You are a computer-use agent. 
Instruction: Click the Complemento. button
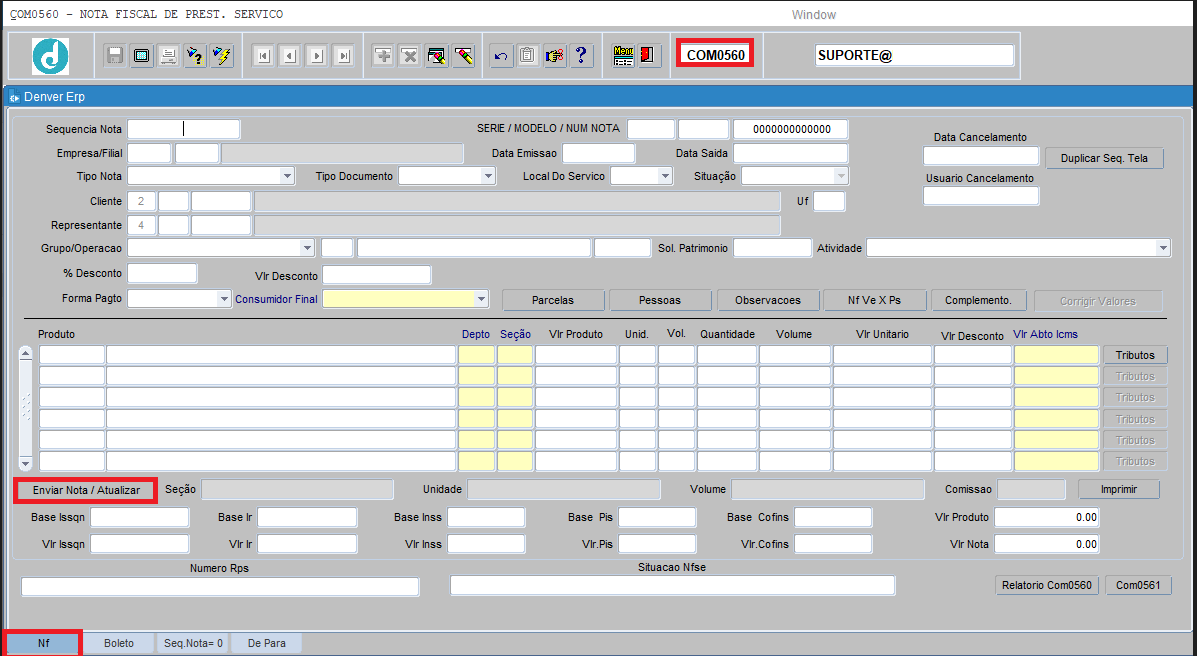[x=979, y=300]
